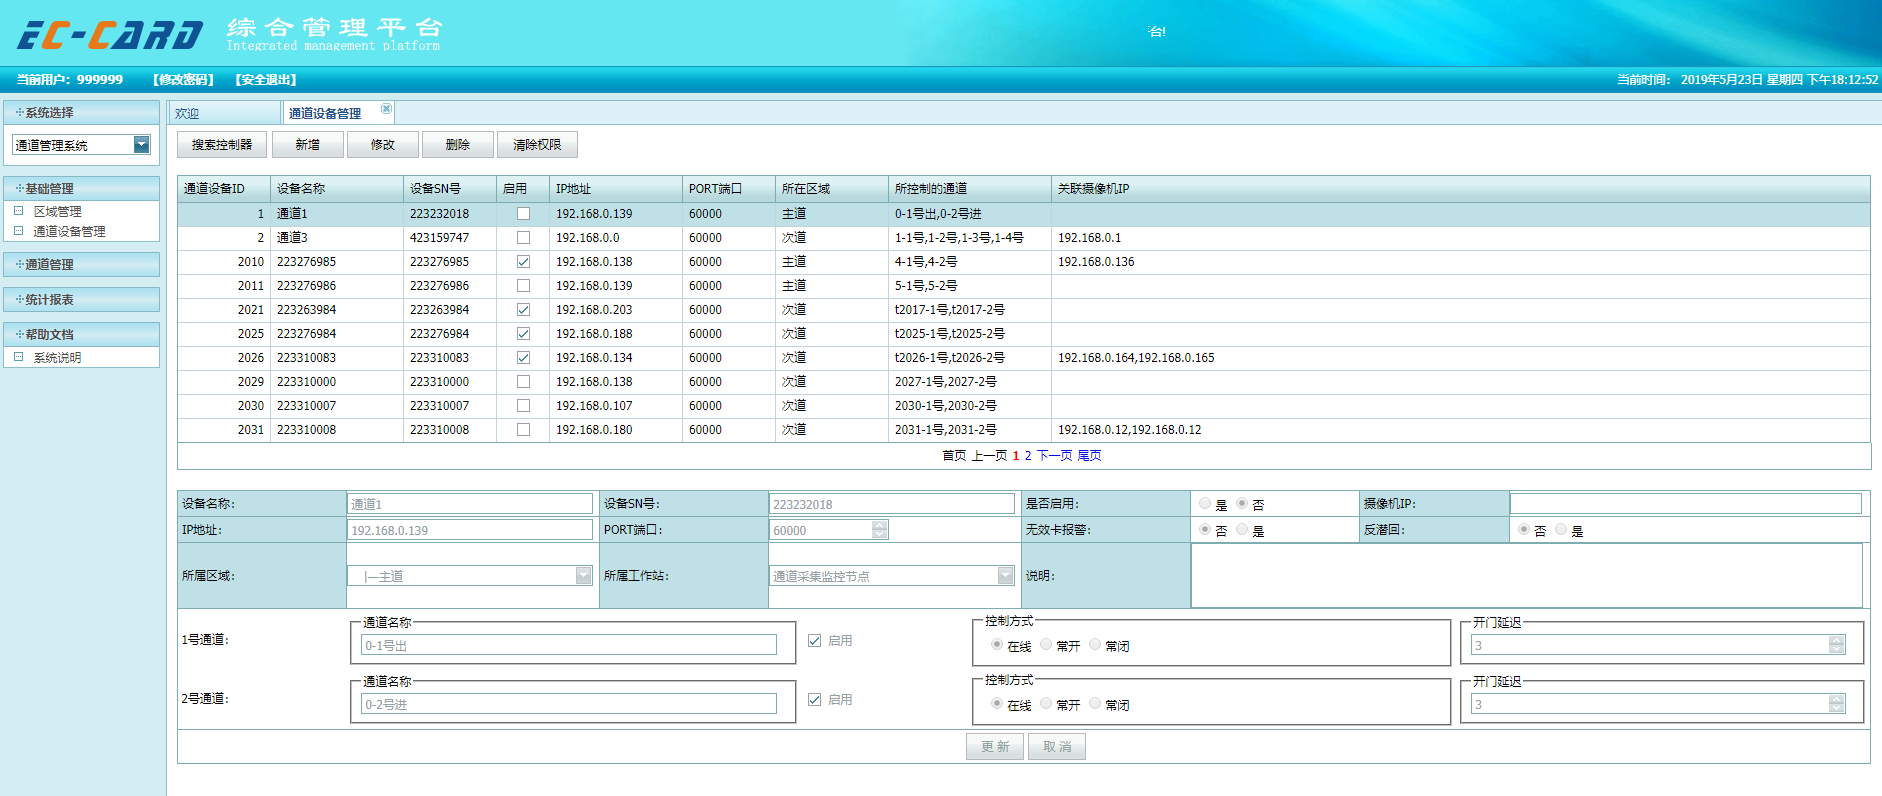Click the tree icon beside 区域管理
The width and height of the screenshot is (1882, 796).
(x=18, y=211)
